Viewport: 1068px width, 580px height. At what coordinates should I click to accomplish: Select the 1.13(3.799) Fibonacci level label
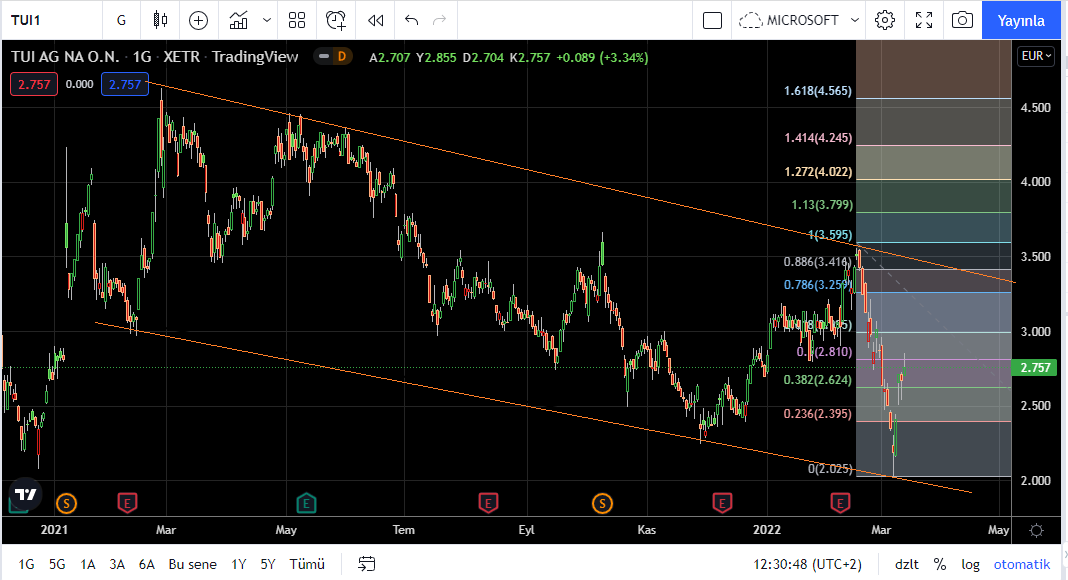coord(822,204)
